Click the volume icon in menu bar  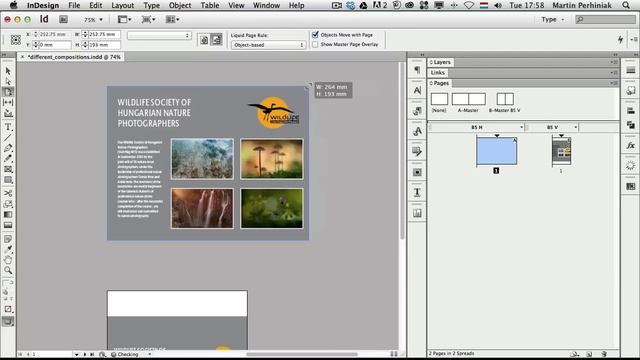(x=498, y=5)
